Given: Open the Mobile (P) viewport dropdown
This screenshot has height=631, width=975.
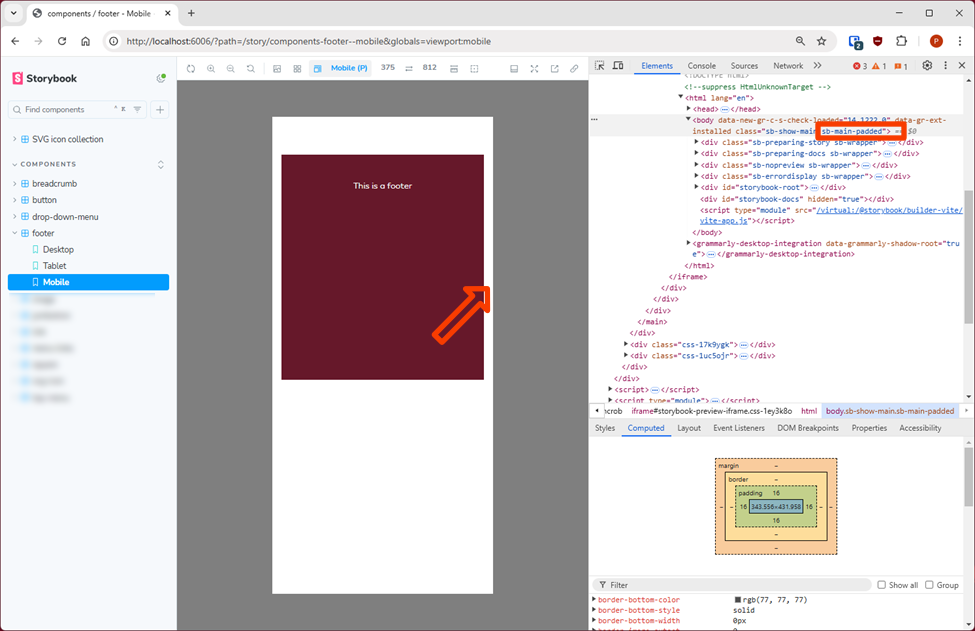Looking at the screenshot, I should pos(341,68).
